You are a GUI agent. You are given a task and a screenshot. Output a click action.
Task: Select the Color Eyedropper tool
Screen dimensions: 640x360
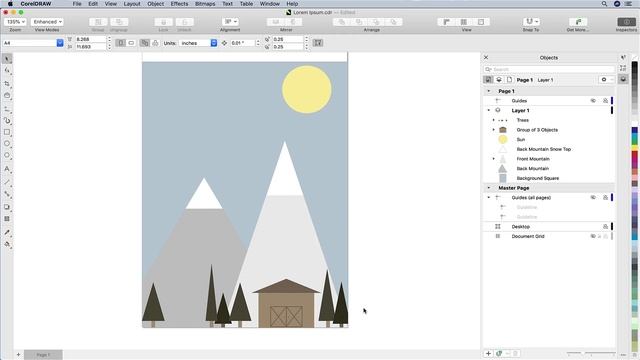tap(7, 232)
